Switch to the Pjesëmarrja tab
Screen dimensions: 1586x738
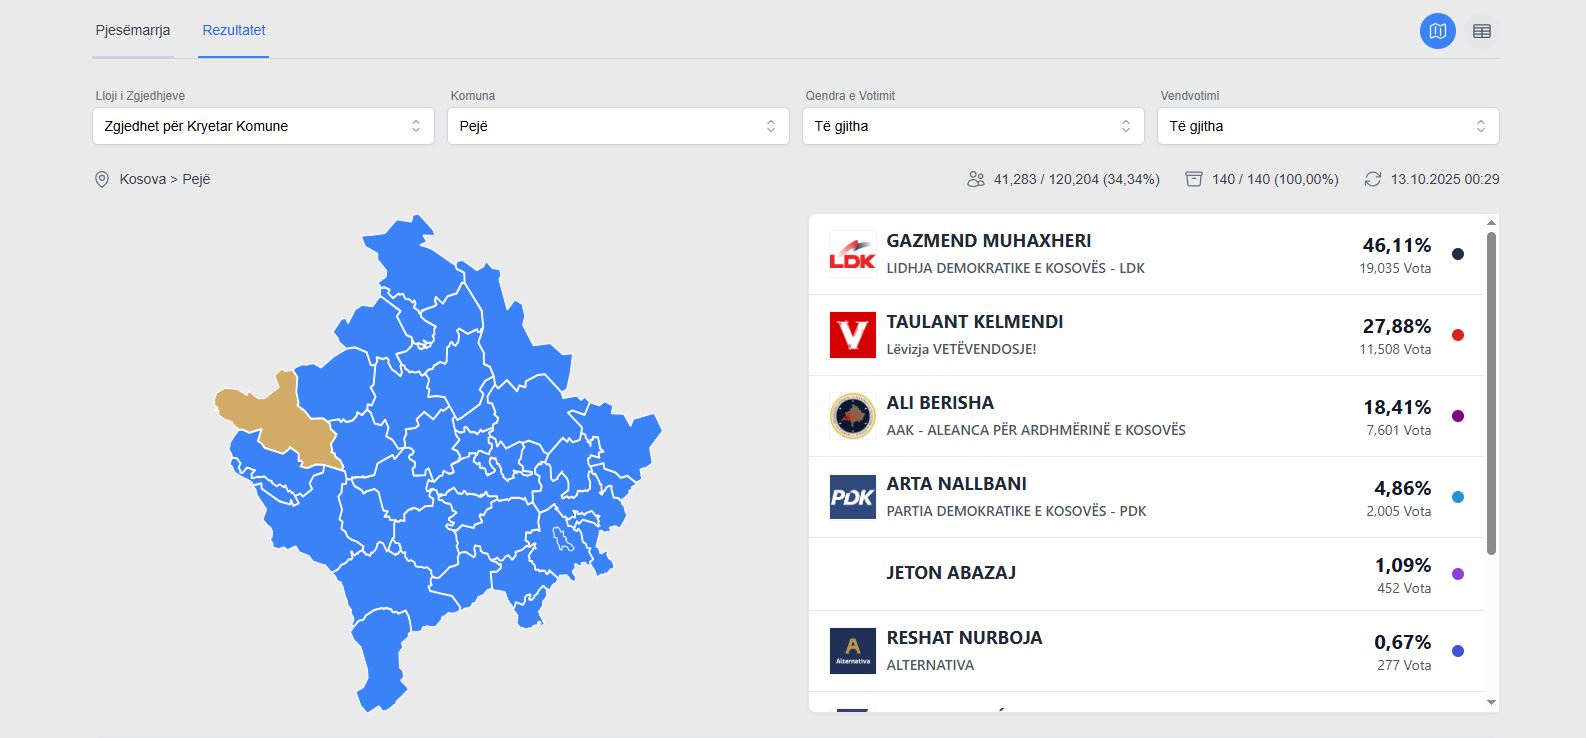tap(133, 30)
